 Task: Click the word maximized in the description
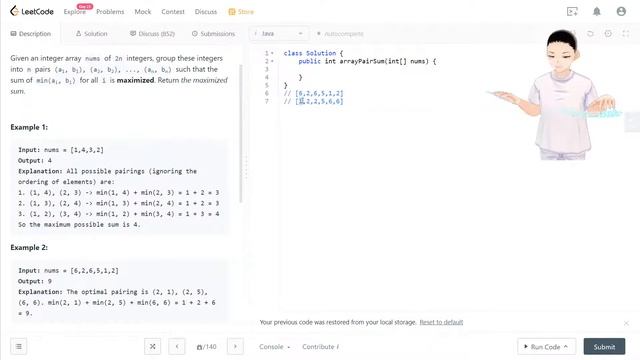click(x=135, y=80)
